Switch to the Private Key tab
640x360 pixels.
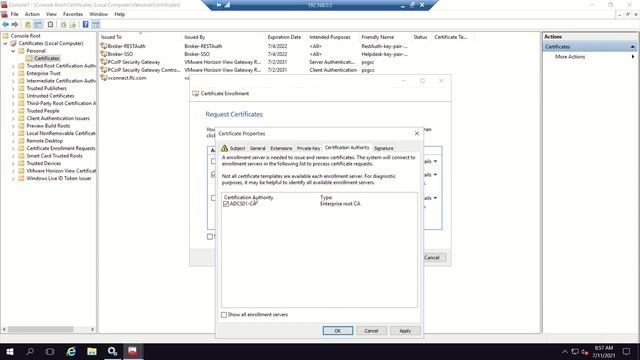pyautogui.click(x=308, y=148)
